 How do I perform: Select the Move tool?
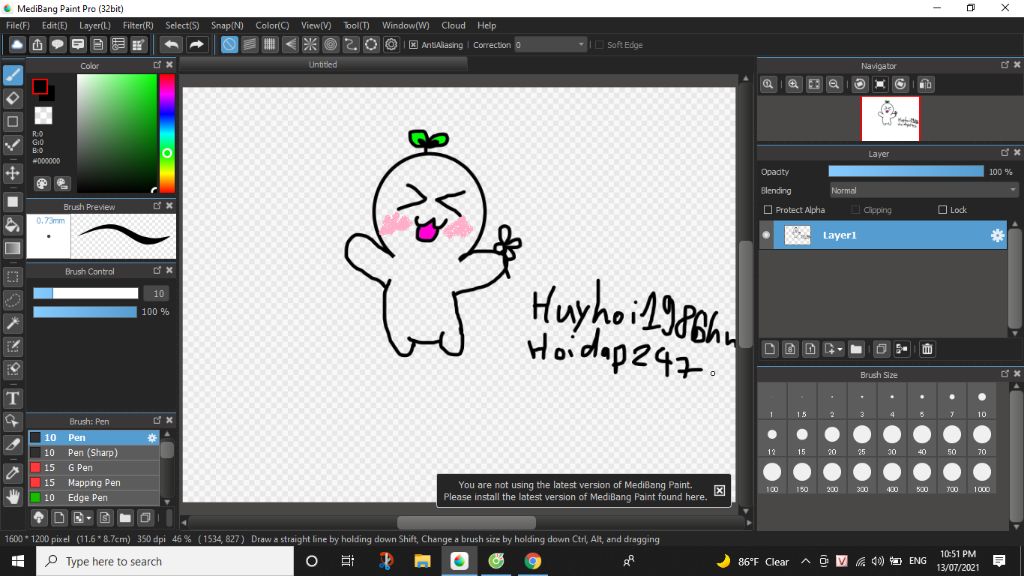pyautogui.click(x=12, y=173)
